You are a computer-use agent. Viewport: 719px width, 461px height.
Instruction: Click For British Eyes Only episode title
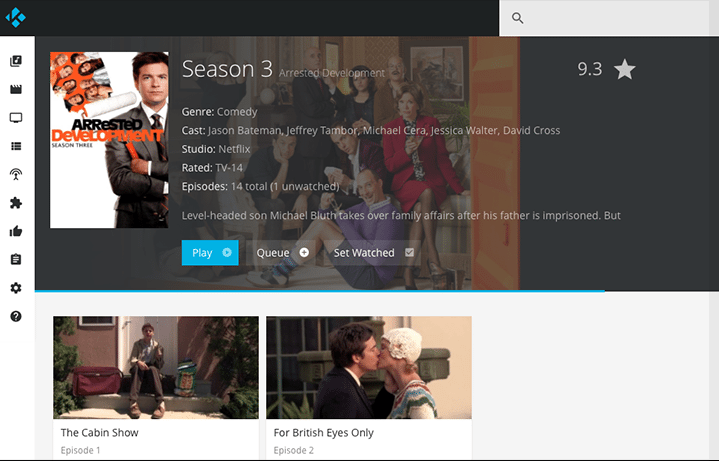(324, 433)
